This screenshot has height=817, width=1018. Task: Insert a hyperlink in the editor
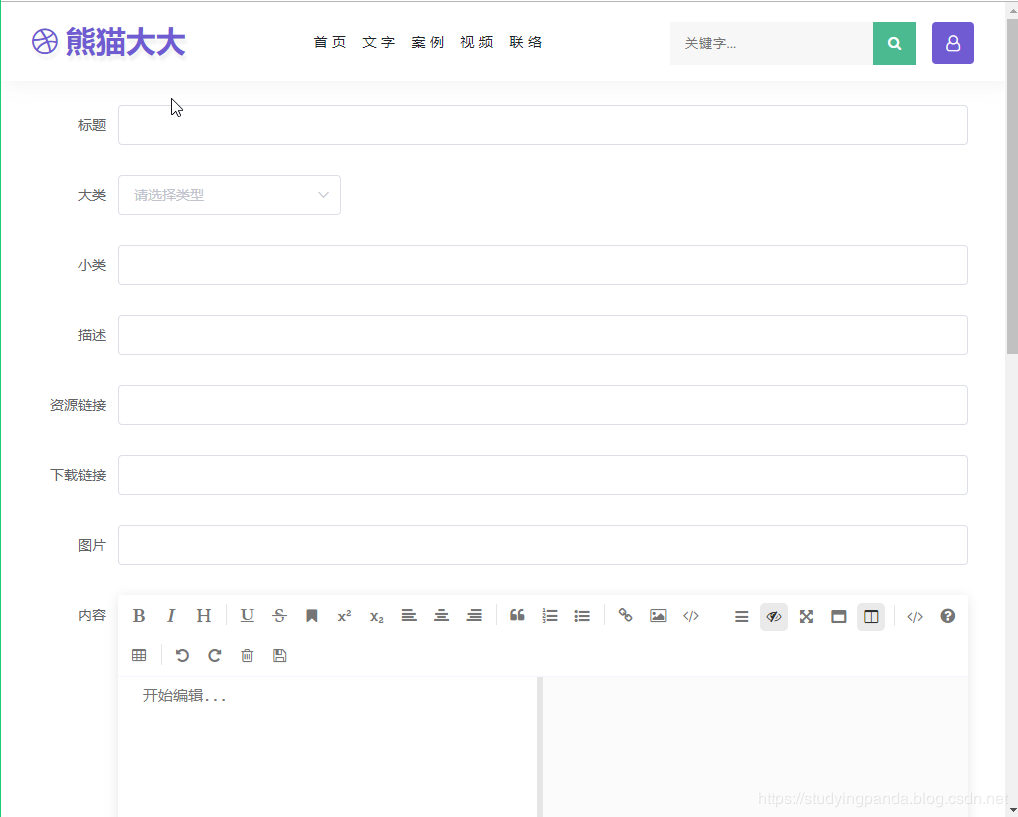626,615
